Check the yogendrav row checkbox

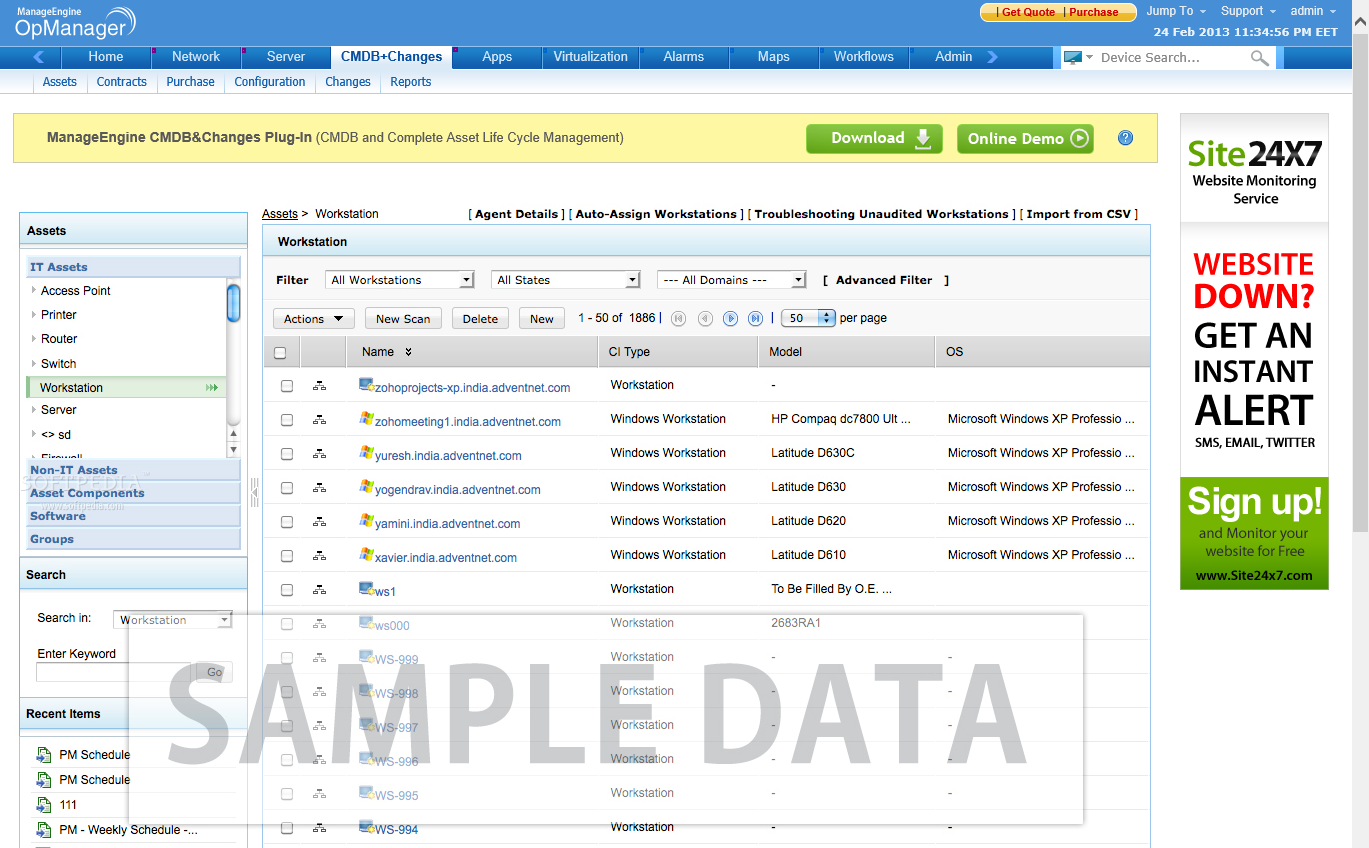click(287, 488)
